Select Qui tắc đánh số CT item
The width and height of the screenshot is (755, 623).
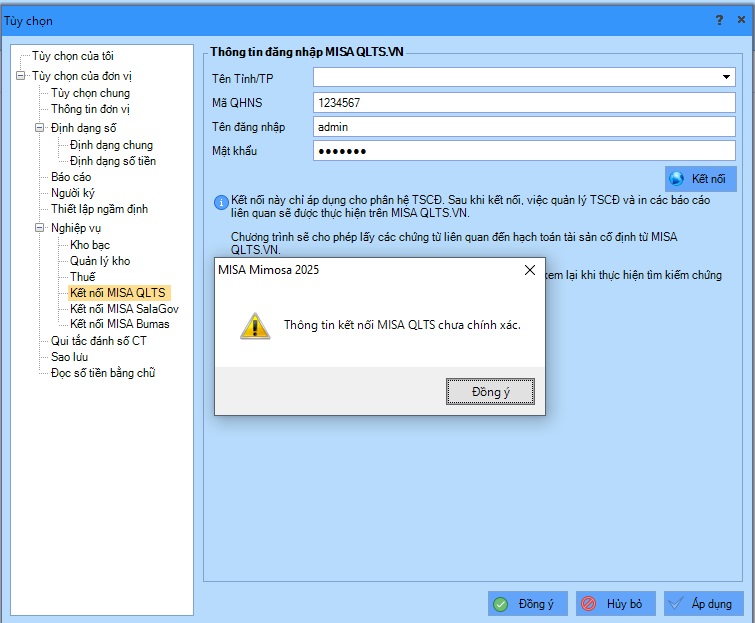point(98,341)
